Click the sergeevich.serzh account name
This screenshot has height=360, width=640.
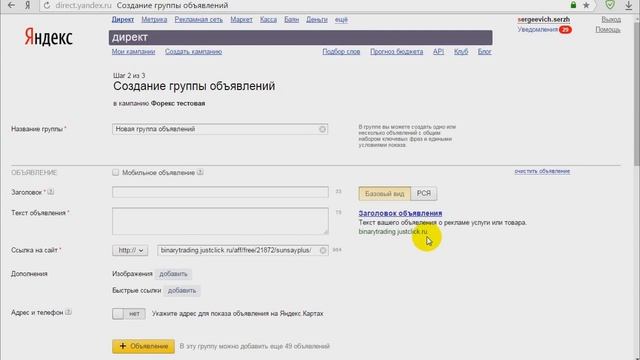543,20
